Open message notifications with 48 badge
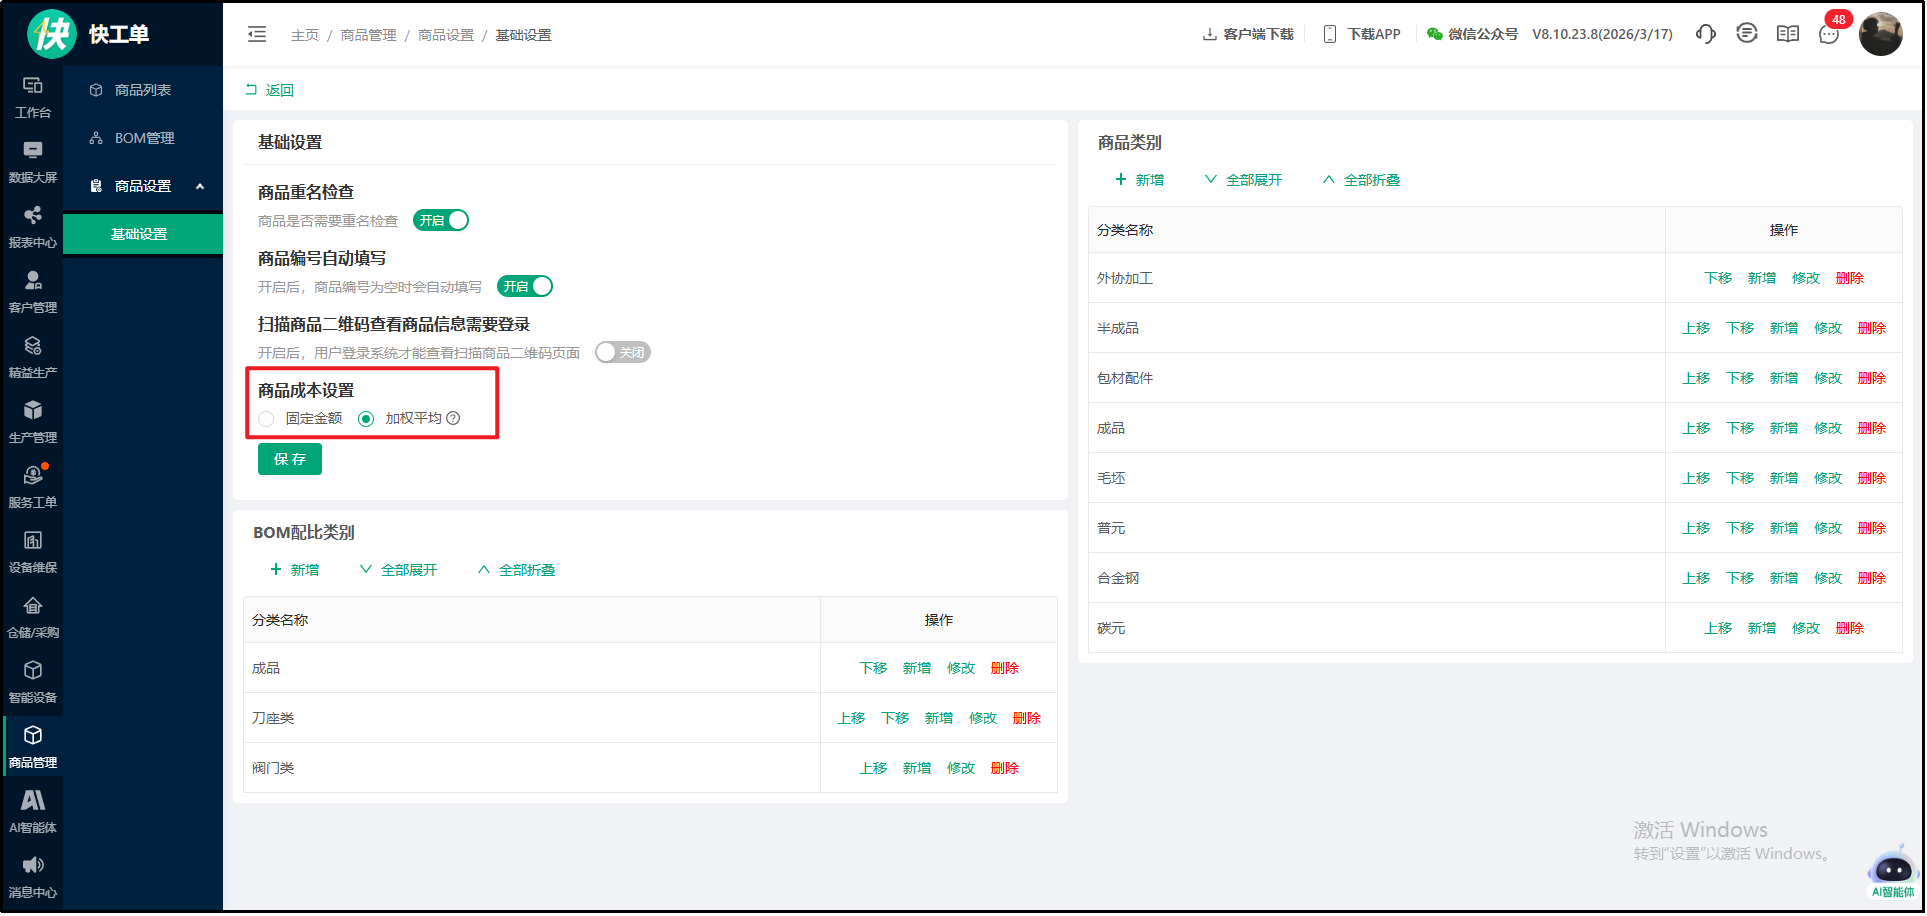 click(1829, 34)
